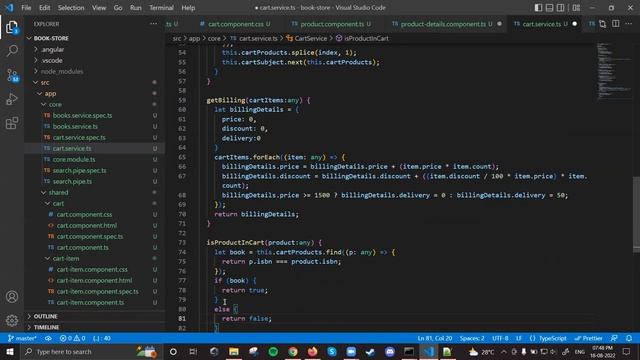Screen dimensions: 640x360
Task: Open File Explorer from the taskbar
Action: 234,352
